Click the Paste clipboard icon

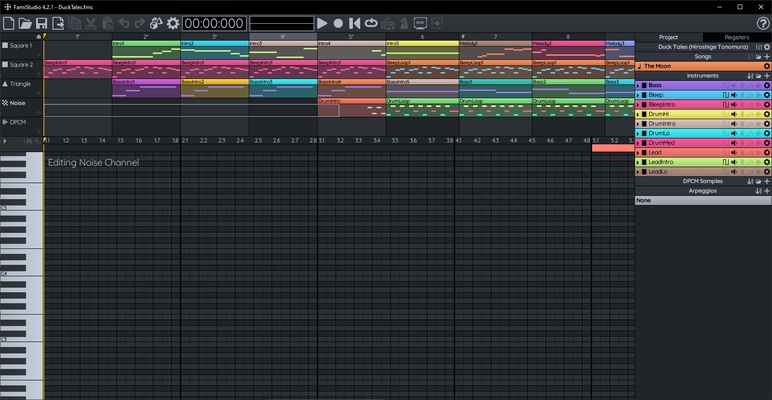coord(107,23)
